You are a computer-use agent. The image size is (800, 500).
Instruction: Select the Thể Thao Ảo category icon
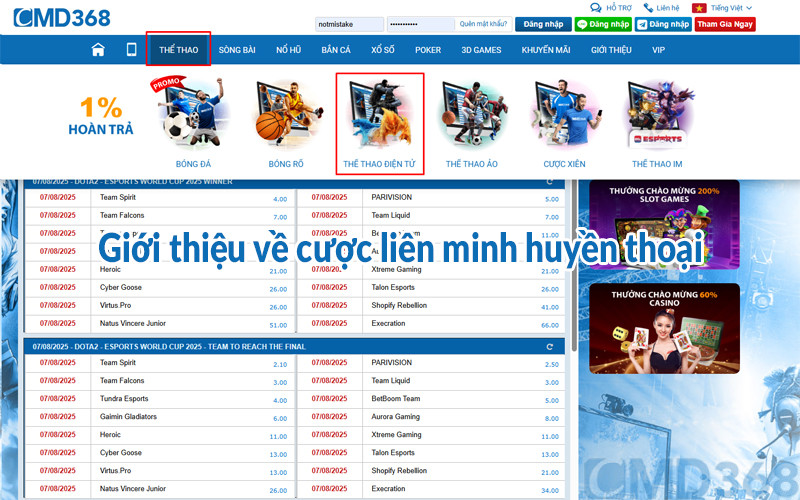(x=472, y=122)
